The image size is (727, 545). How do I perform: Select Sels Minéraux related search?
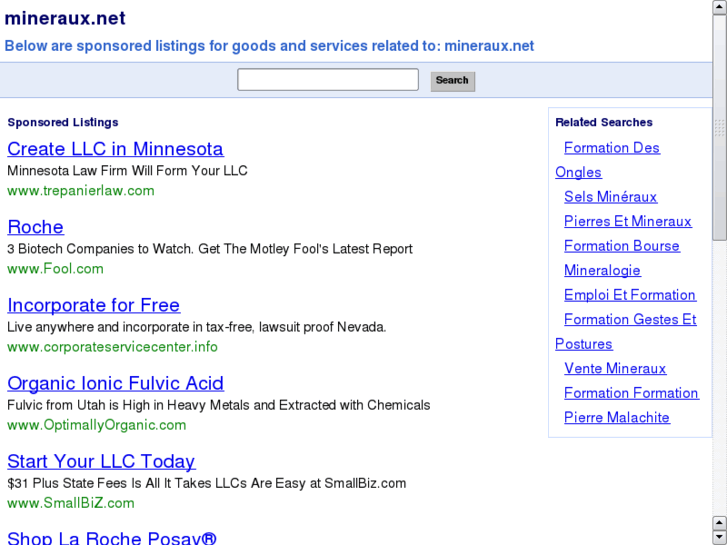(610, 197)
